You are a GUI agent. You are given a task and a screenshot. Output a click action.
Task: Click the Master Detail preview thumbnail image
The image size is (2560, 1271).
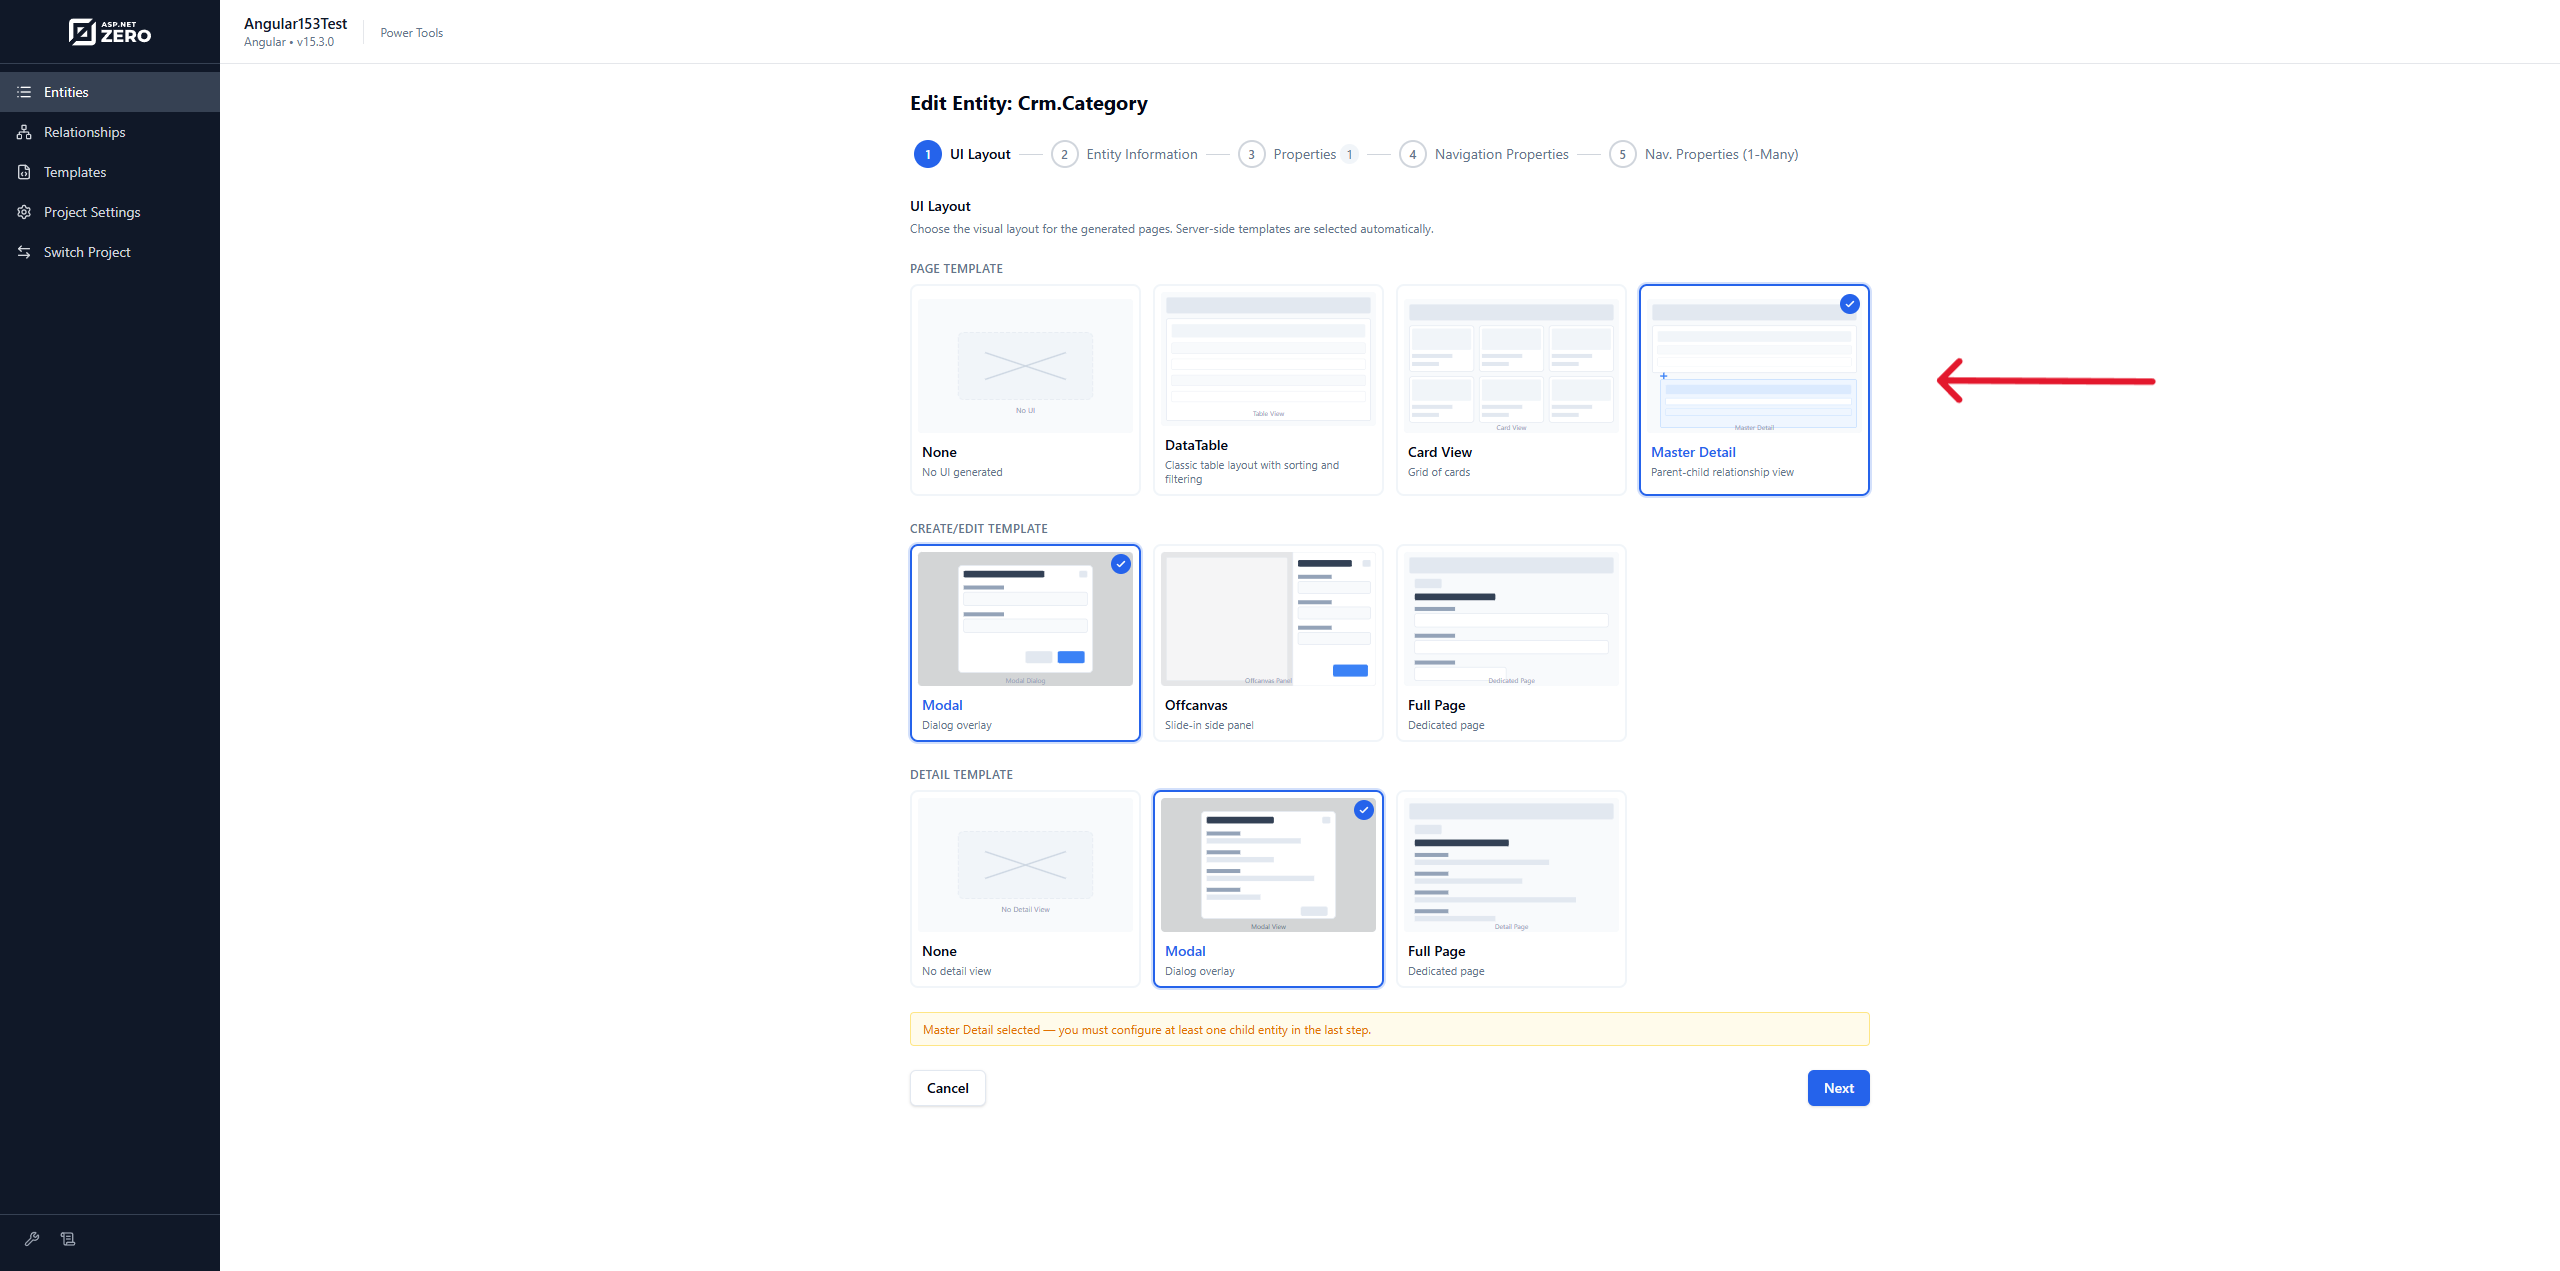1754,365
